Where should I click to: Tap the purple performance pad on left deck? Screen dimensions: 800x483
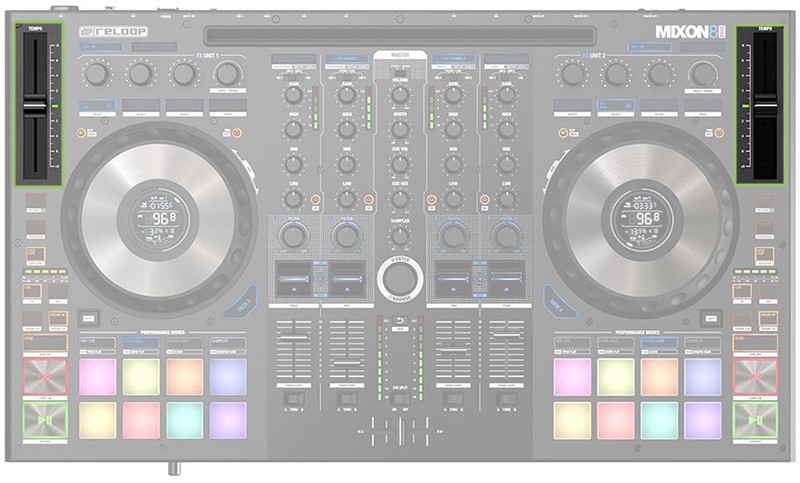(x=228, y=420)
